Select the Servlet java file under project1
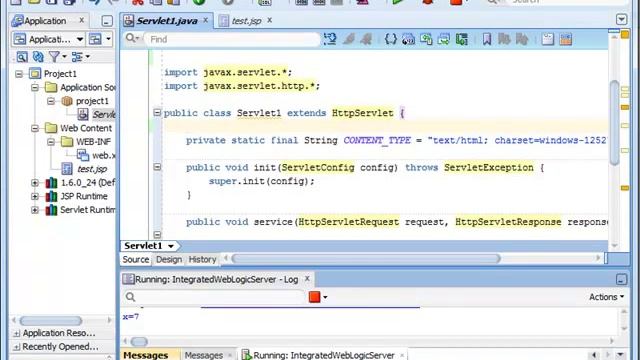The width and height of the screenshot is (640, 360). (x=104, y=114)
